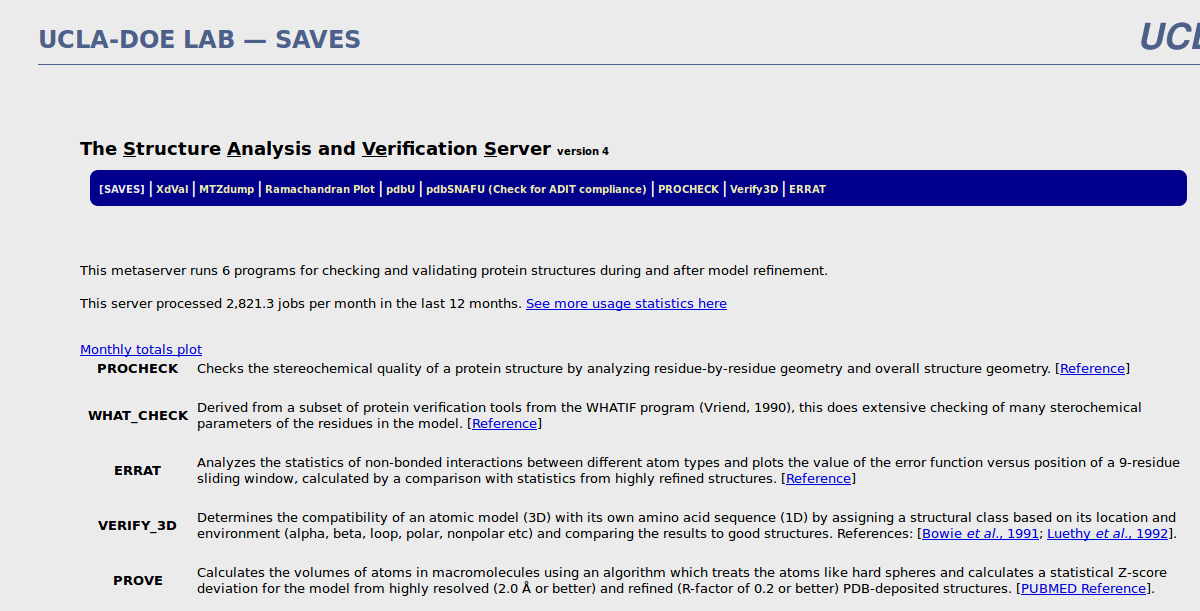Image resolution: width=1200 pixels, height=611 pixels.
Task: Open XdVal in the navigation bar
Action: pos(172,189)
